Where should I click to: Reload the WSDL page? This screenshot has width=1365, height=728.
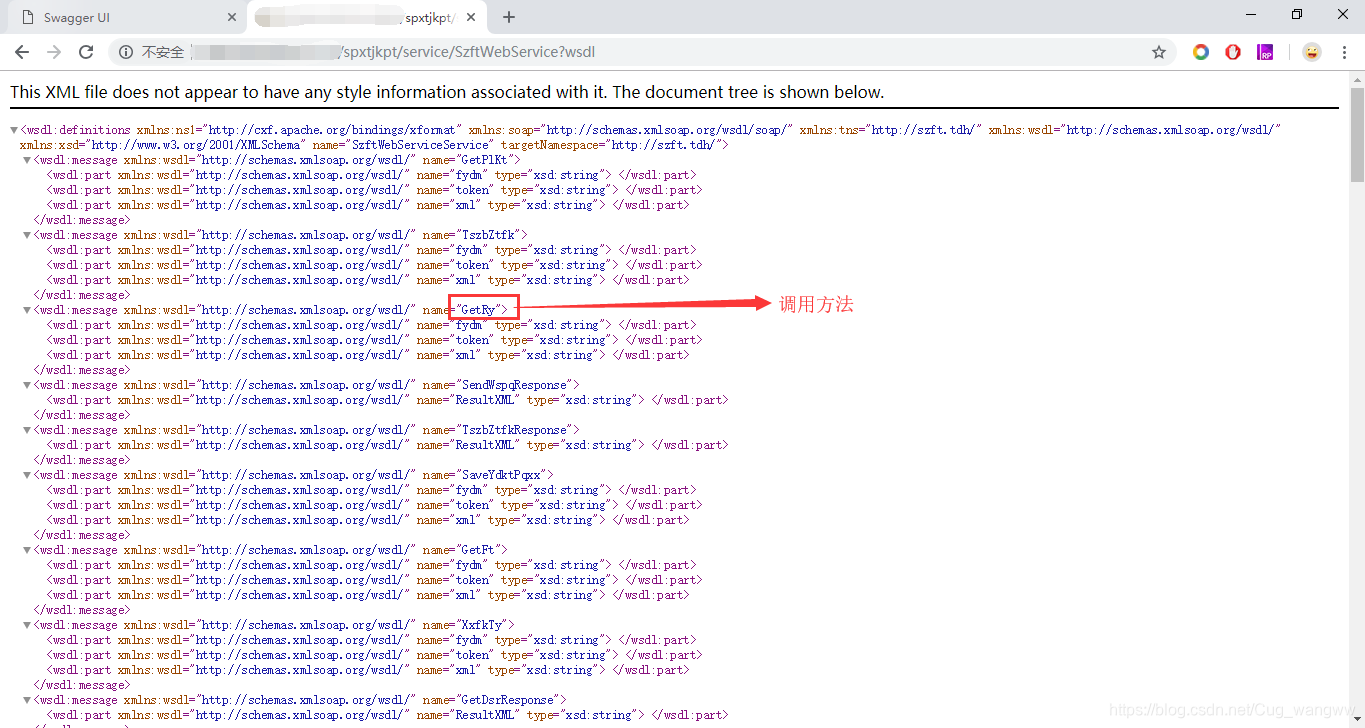(x=86, y=52)
